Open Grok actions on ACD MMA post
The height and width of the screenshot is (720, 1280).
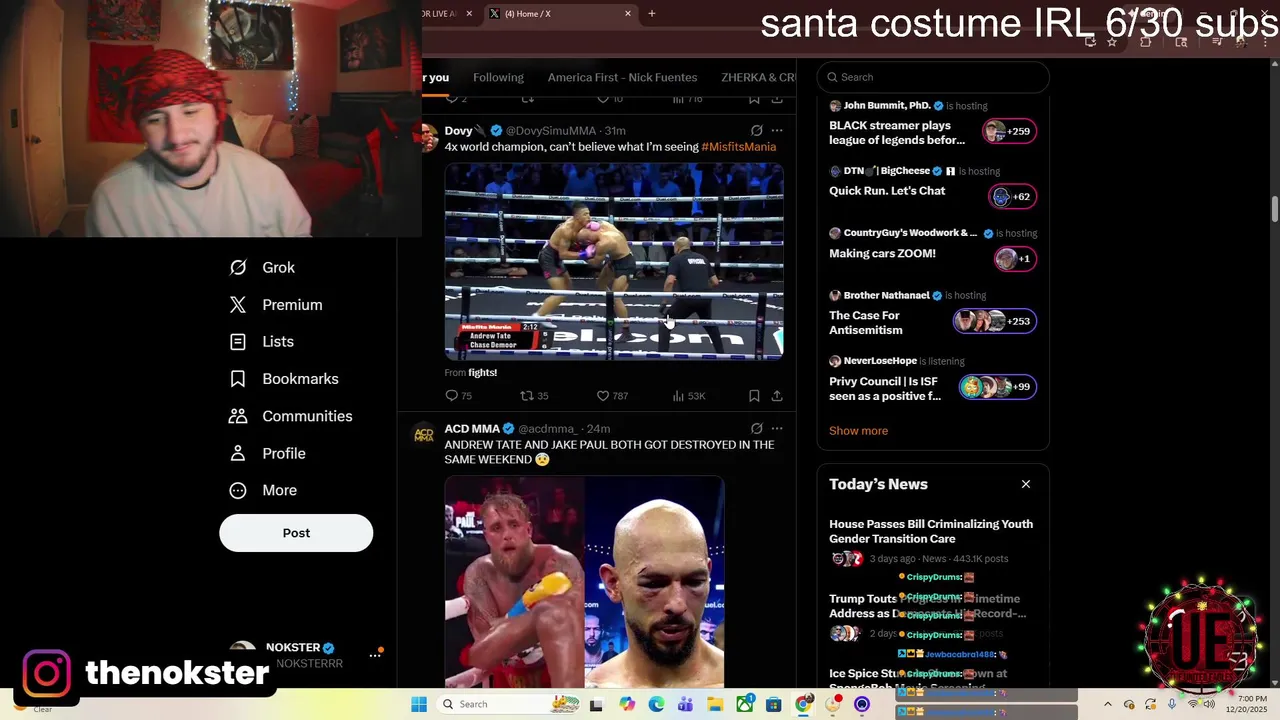[756, 429]
